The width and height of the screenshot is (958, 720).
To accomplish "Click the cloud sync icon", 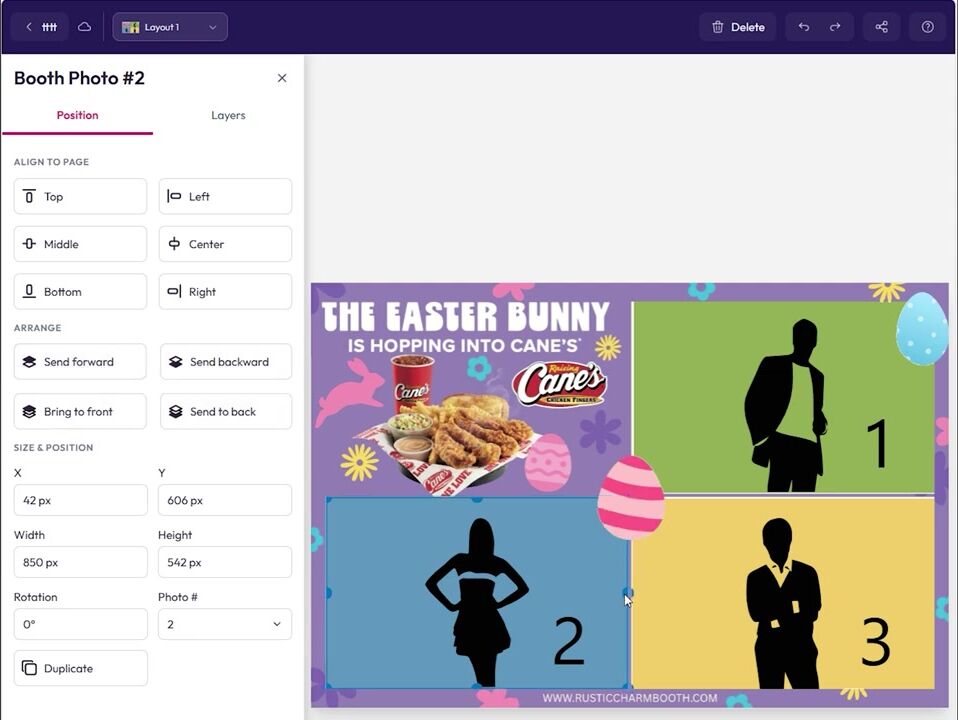I will tap(84, 27).
